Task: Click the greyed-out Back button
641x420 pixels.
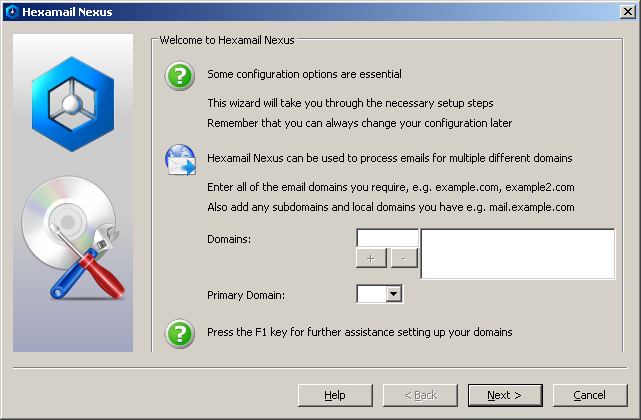Action: coord(420,395)
